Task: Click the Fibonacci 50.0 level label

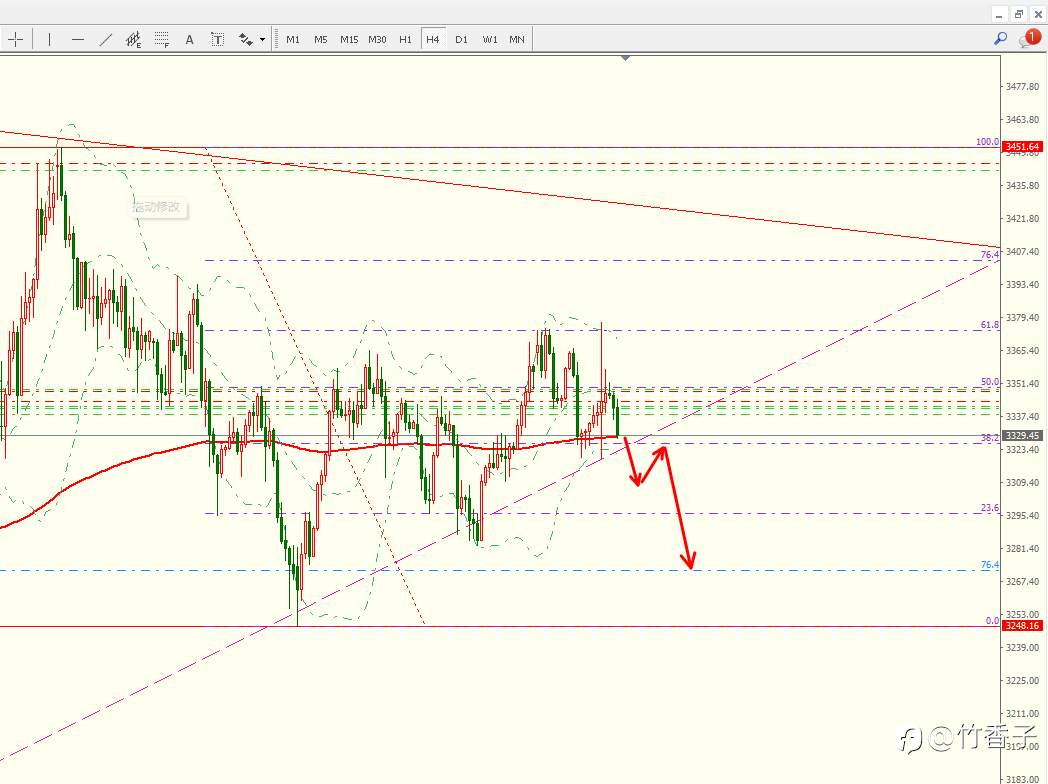Action: [x=990, y=382]
